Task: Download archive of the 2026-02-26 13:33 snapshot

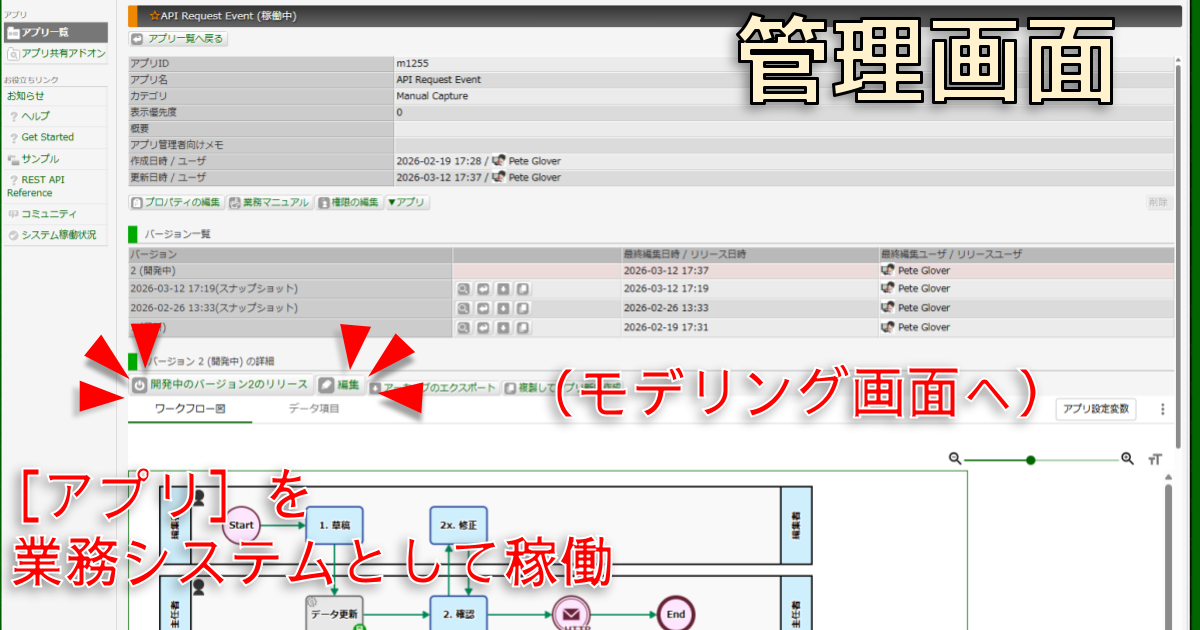Action: pos(503,308)
